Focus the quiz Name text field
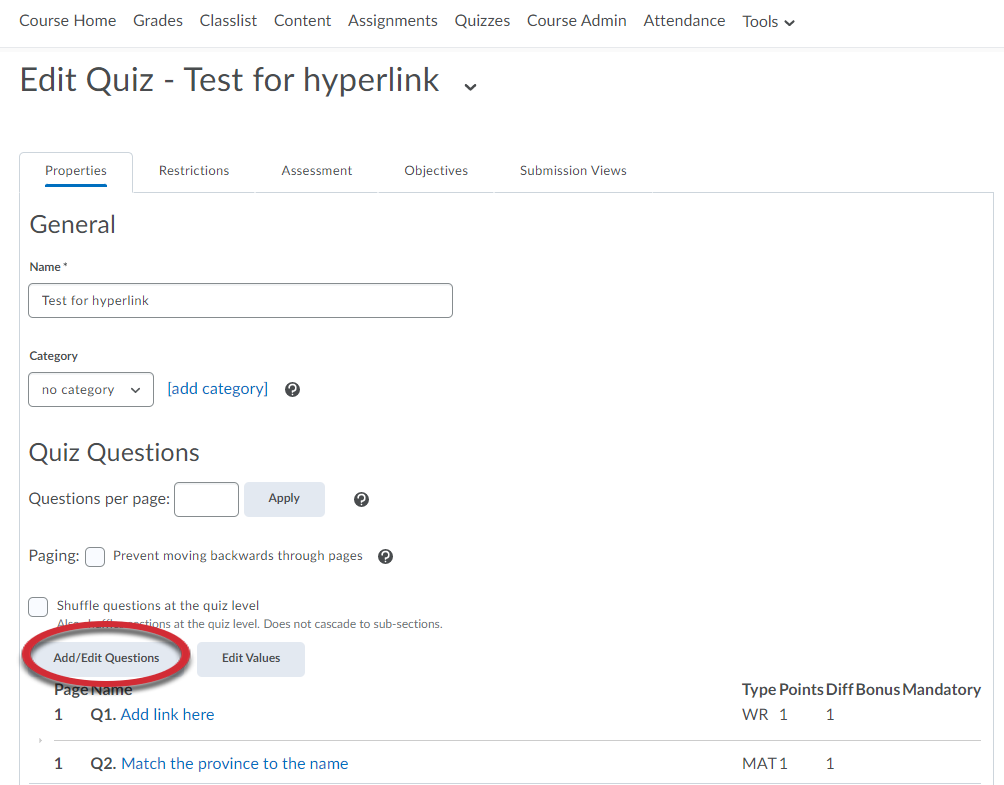 241,300
